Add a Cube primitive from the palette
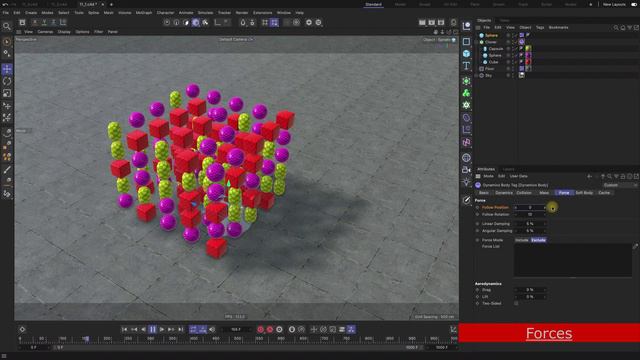This screenshot has width=640, height=360. [467, 53]
